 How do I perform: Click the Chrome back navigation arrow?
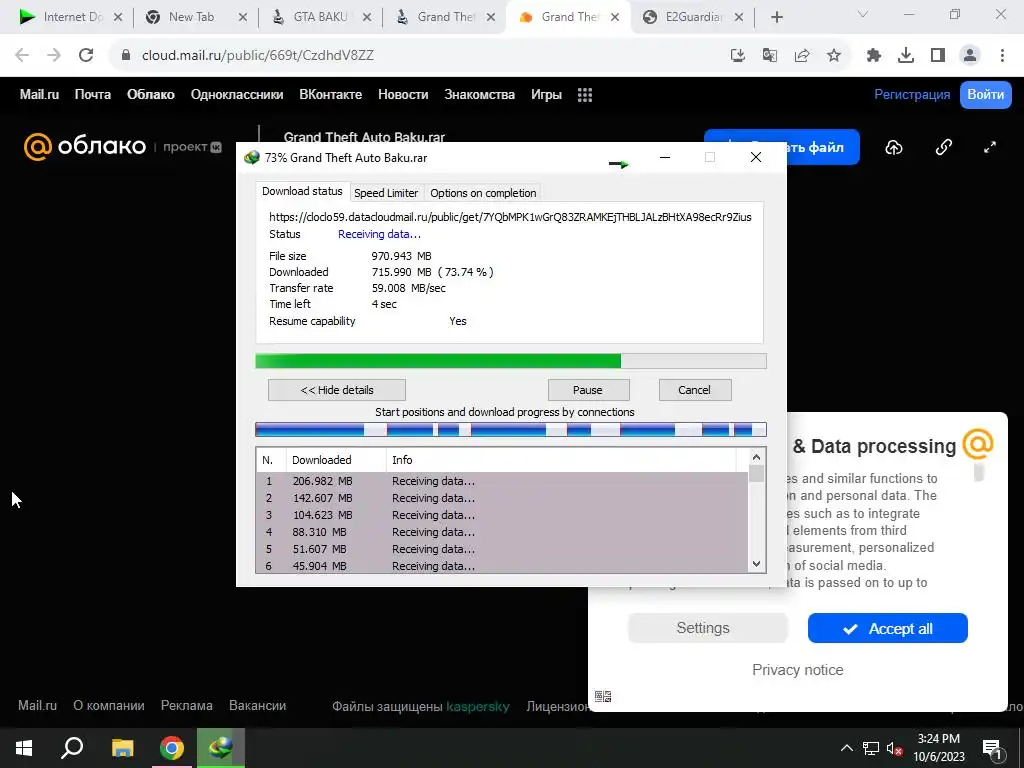click(x=22, y=56)
